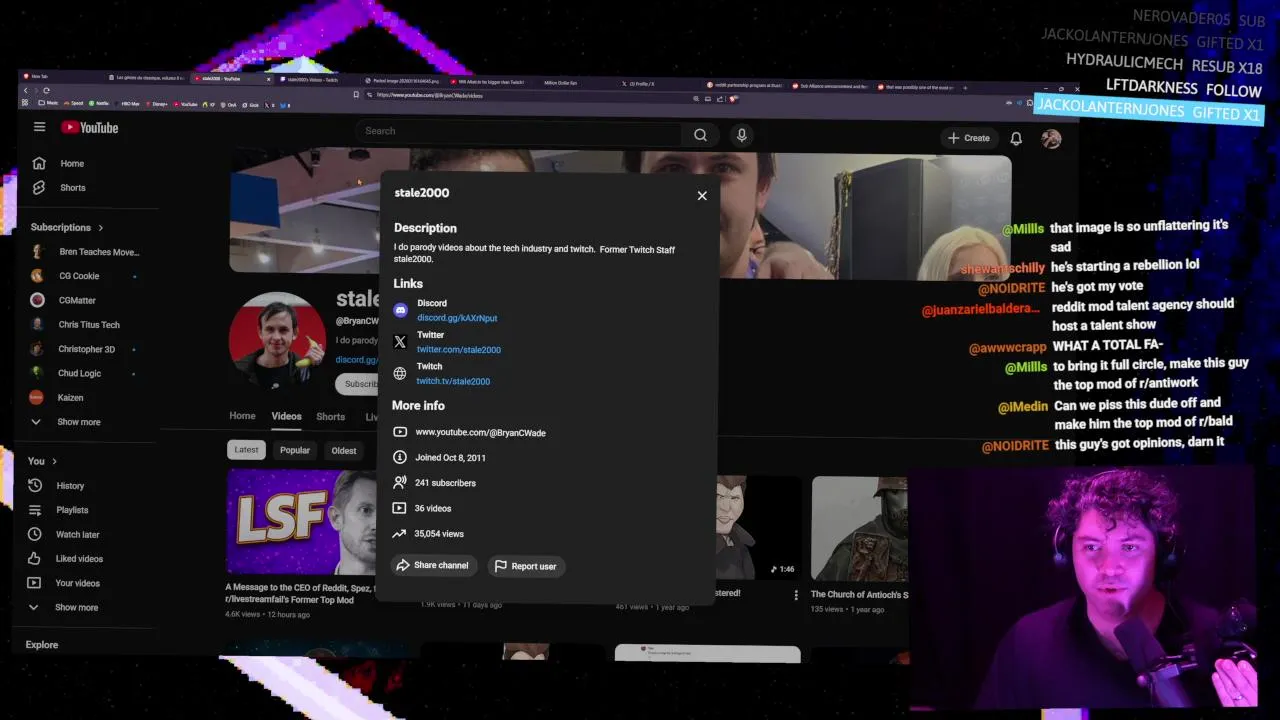Click the browser reload button

pos(46,90)
